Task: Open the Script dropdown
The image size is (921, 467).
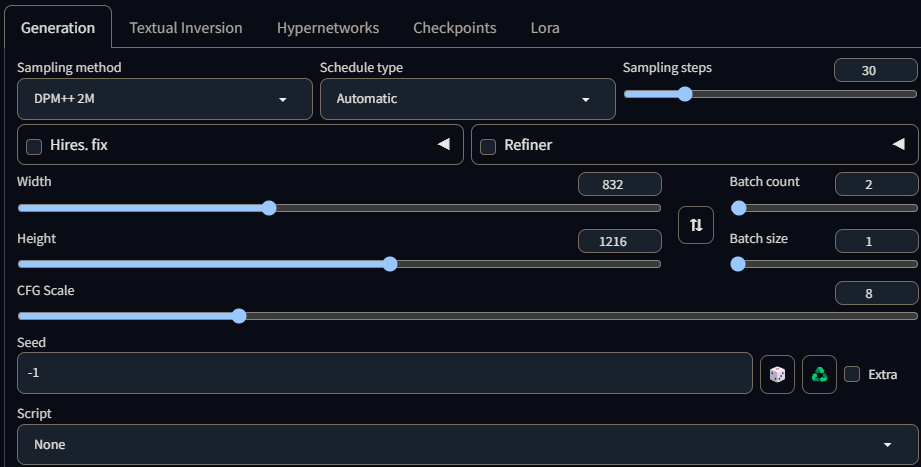Action: pyautogui.click(x=466, y=444)
